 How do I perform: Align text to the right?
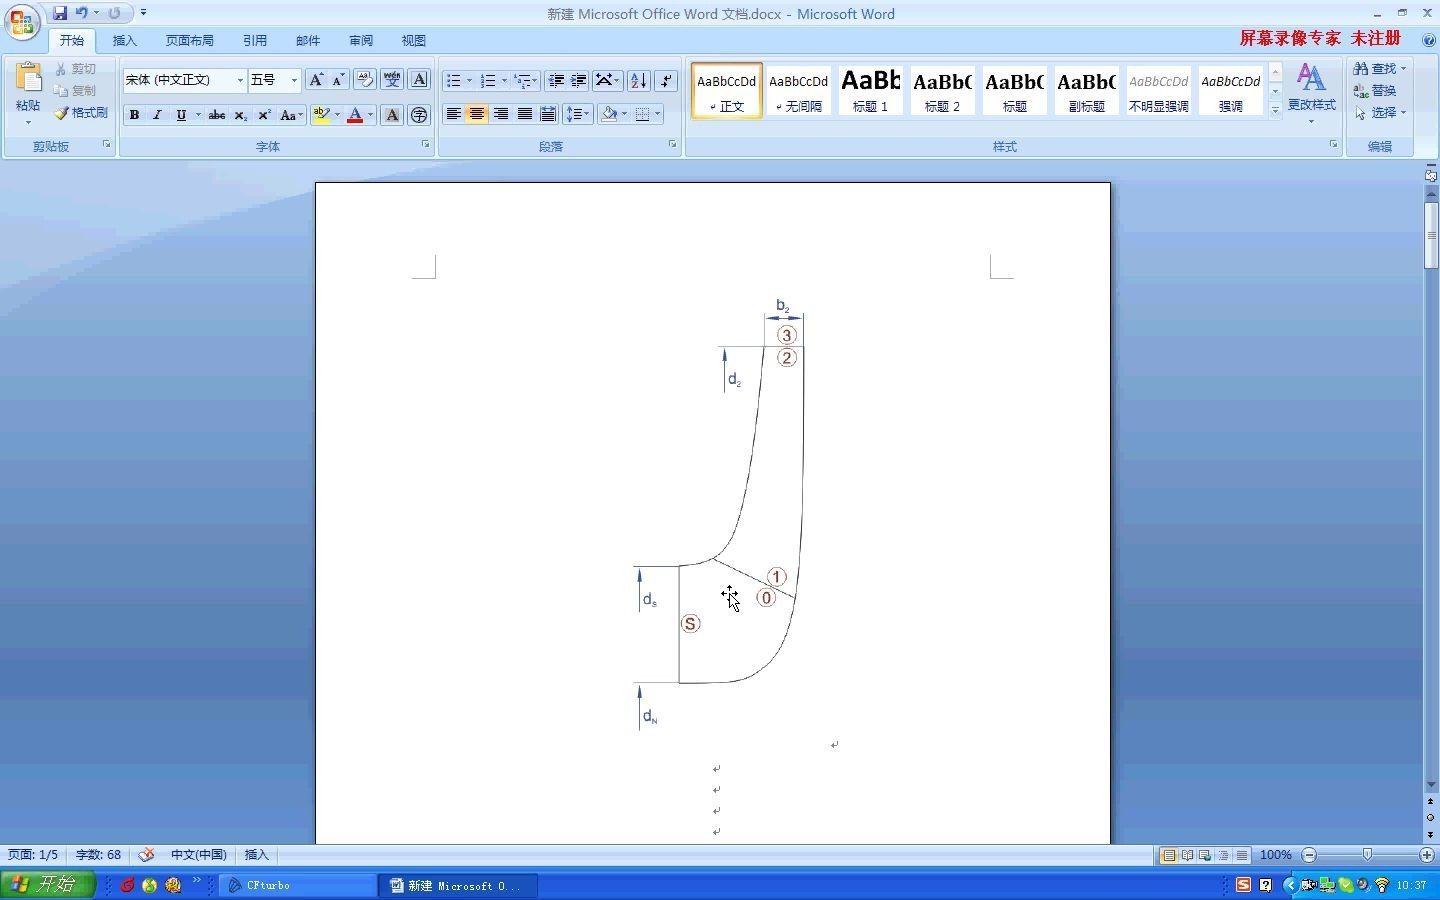coord(501,114)
